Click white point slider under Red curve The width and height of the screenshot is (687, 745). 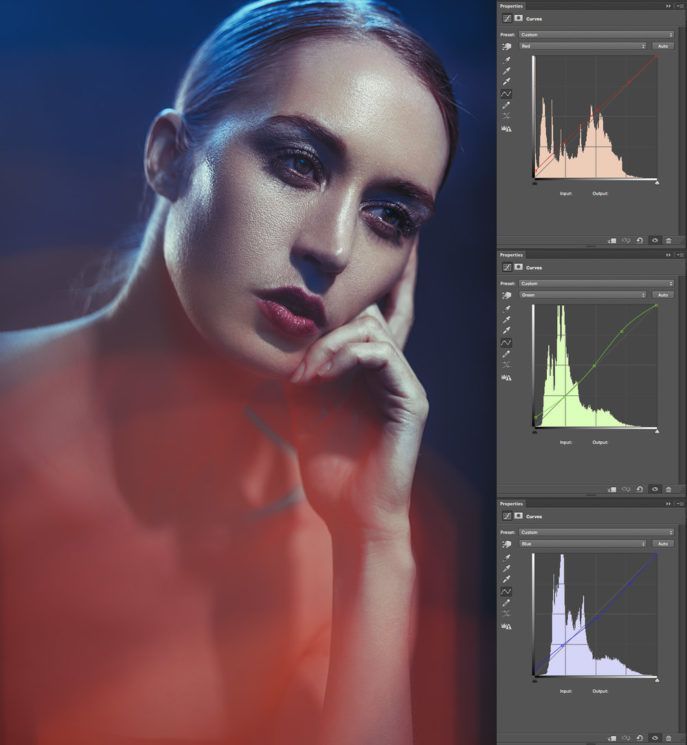tap(657, 182)
